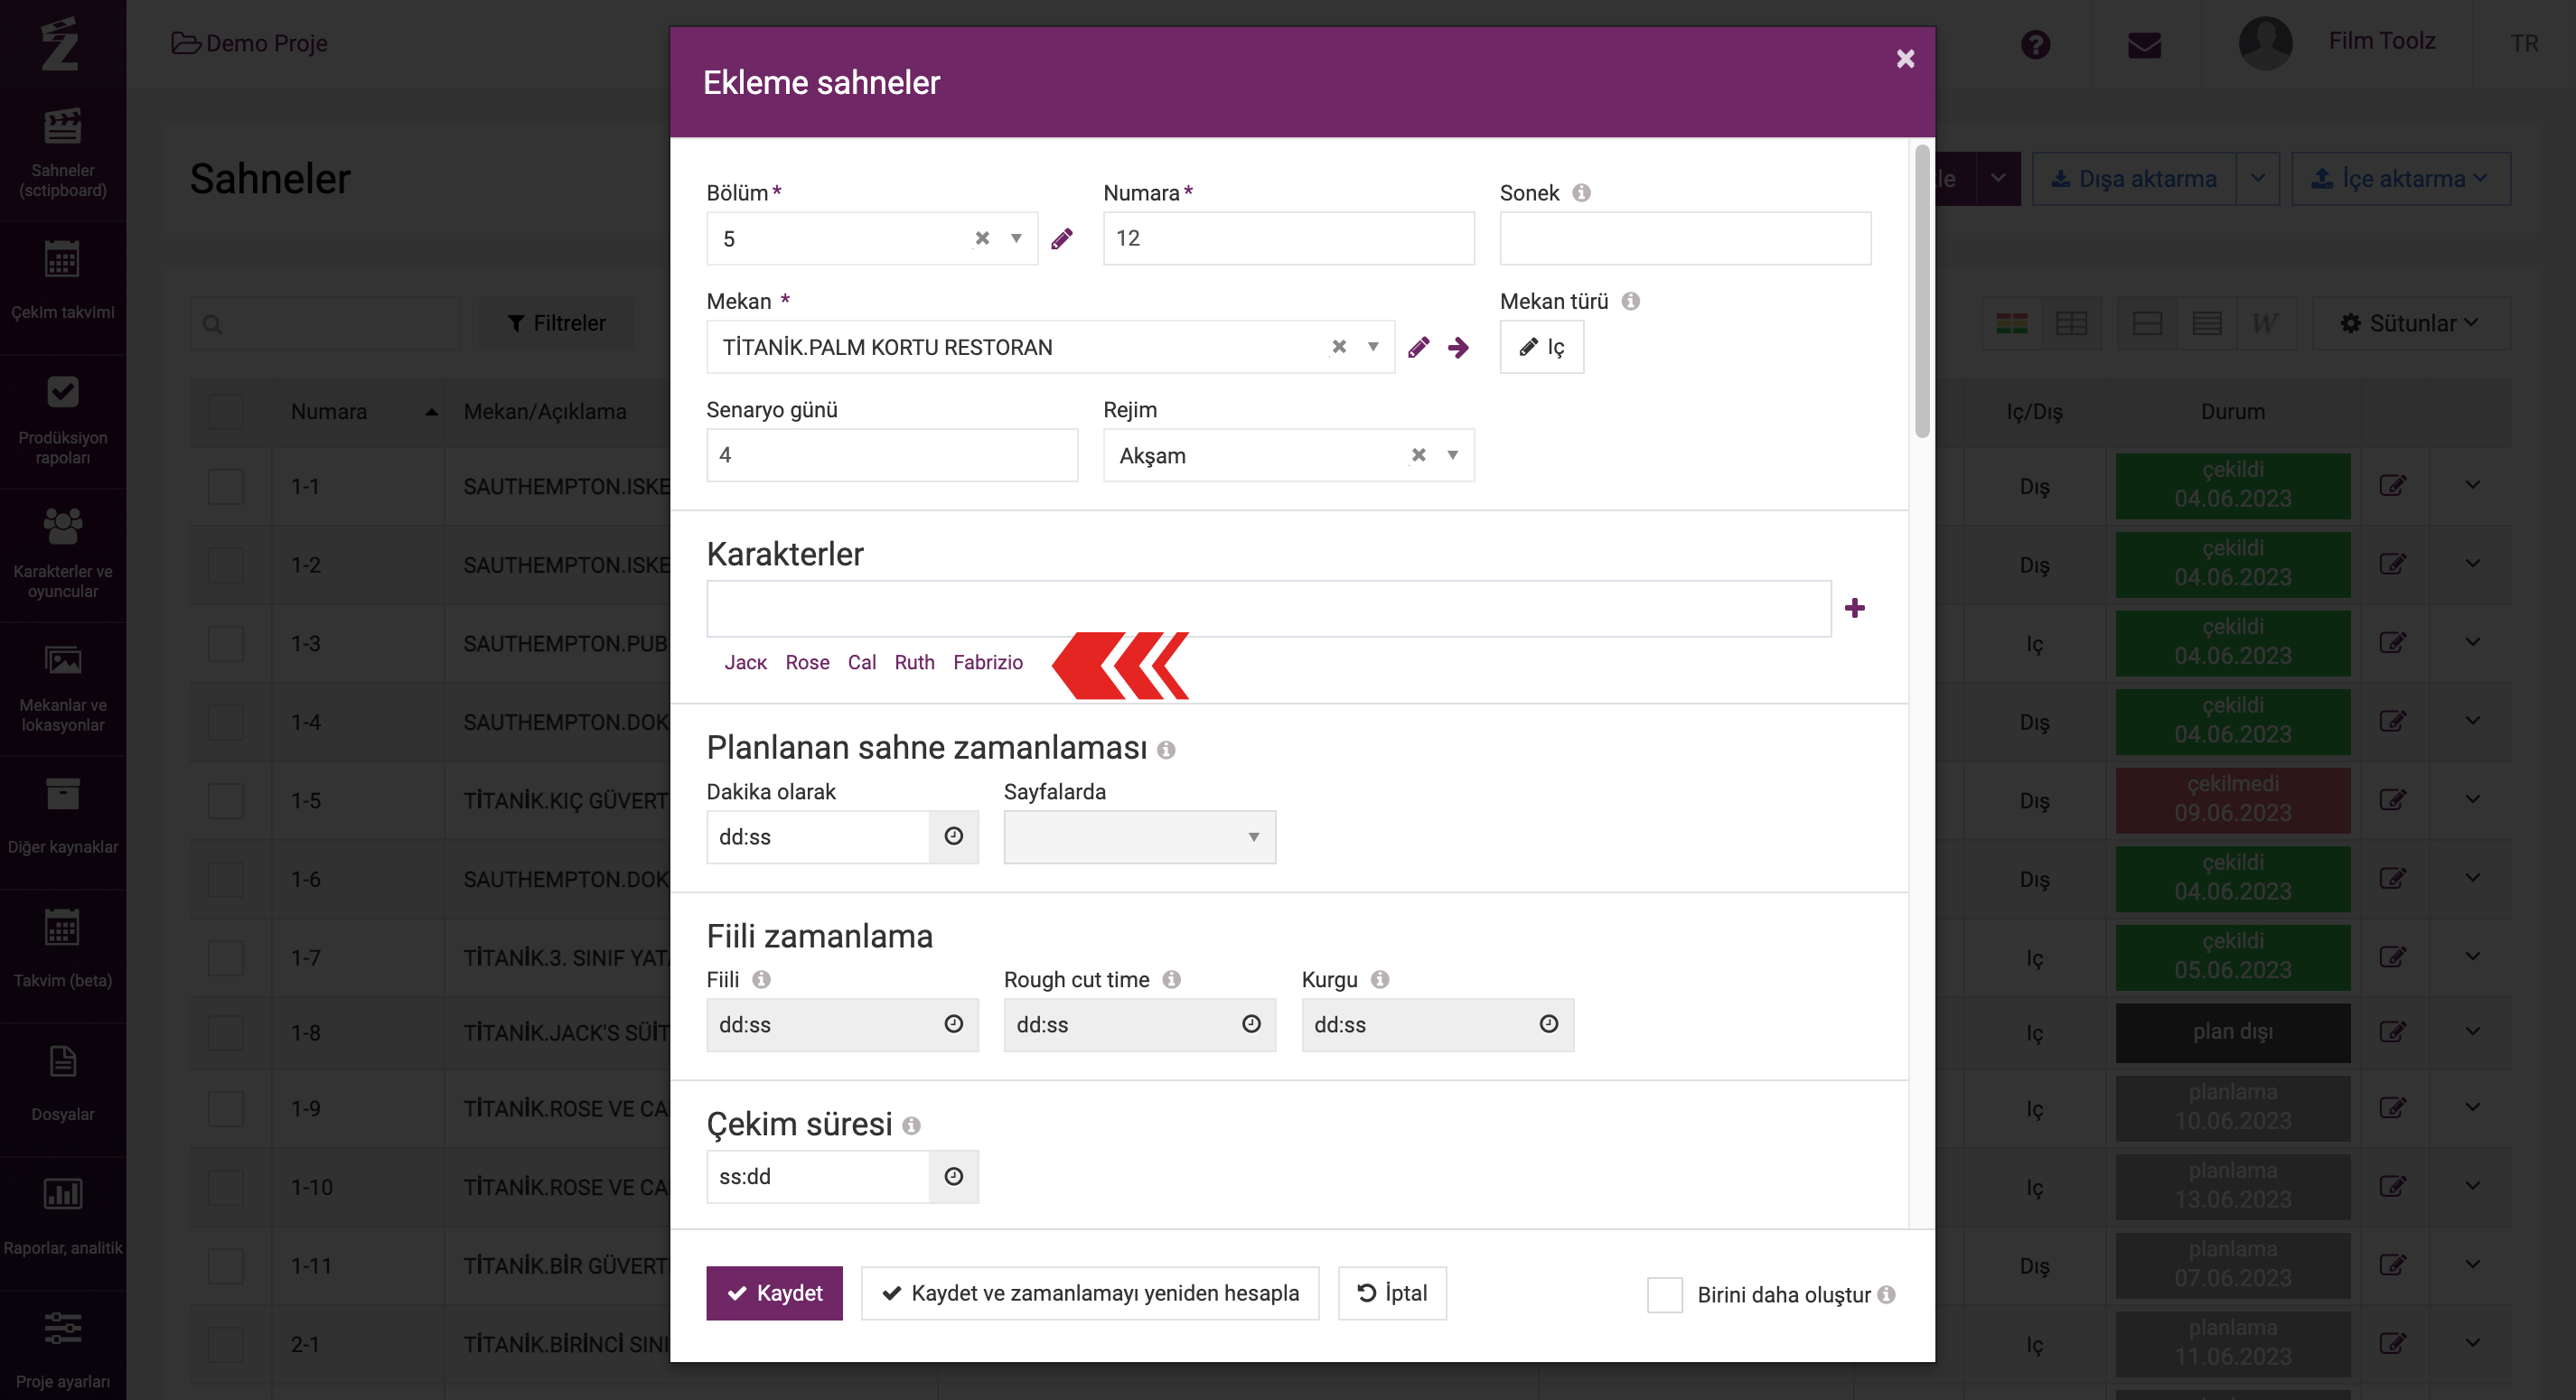The width and height of the screenshot is (2576, 1400).
Task: Open Sonek info tooltip
Action: (1581, 193)
